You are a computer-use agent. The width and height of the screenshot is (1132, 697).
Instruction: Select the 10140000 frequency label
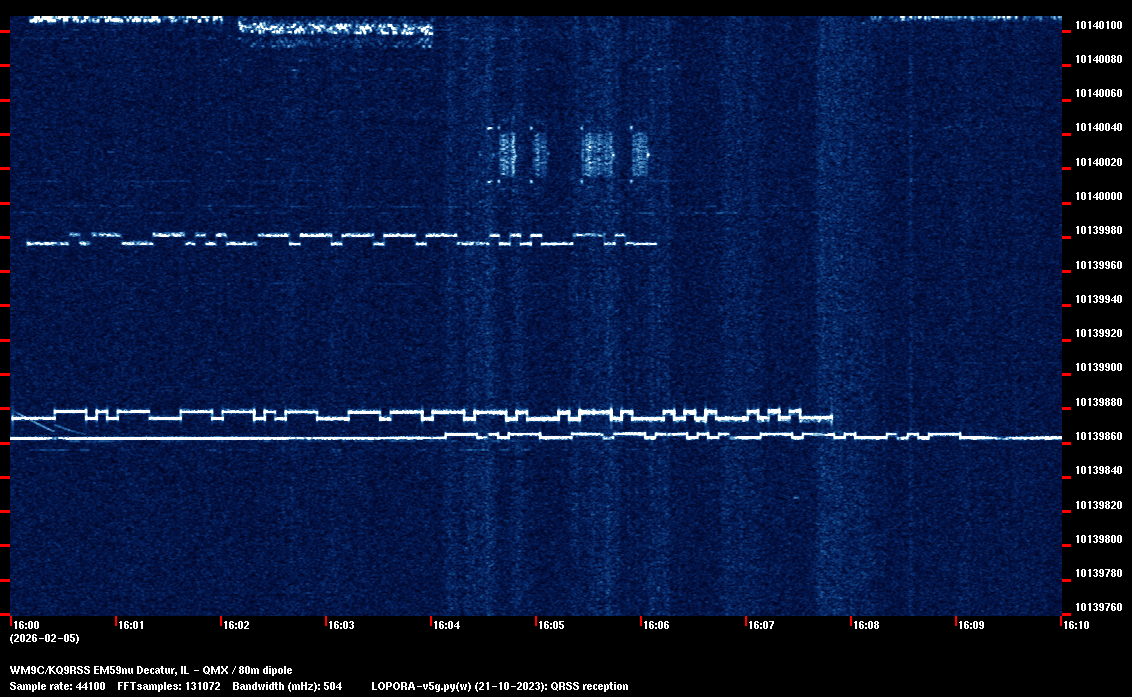point(1097,196)
